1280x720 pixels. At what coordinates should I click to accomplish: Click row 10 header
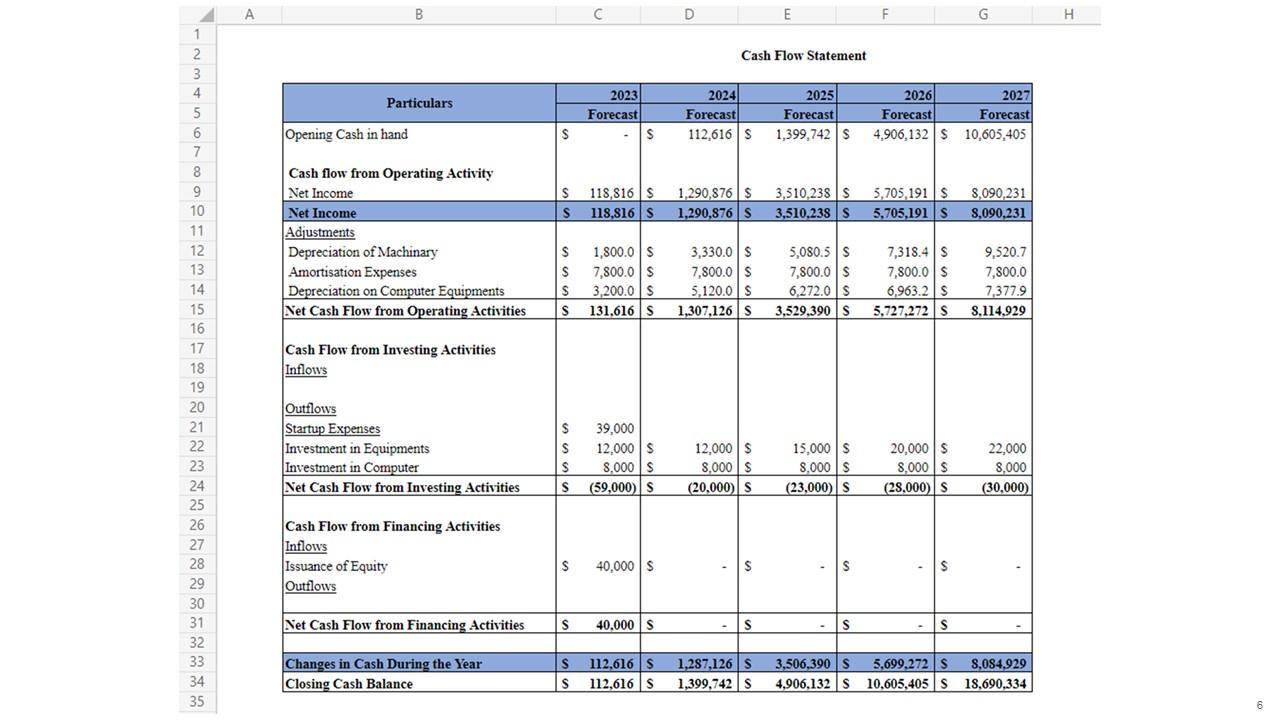tap(197, 212)
